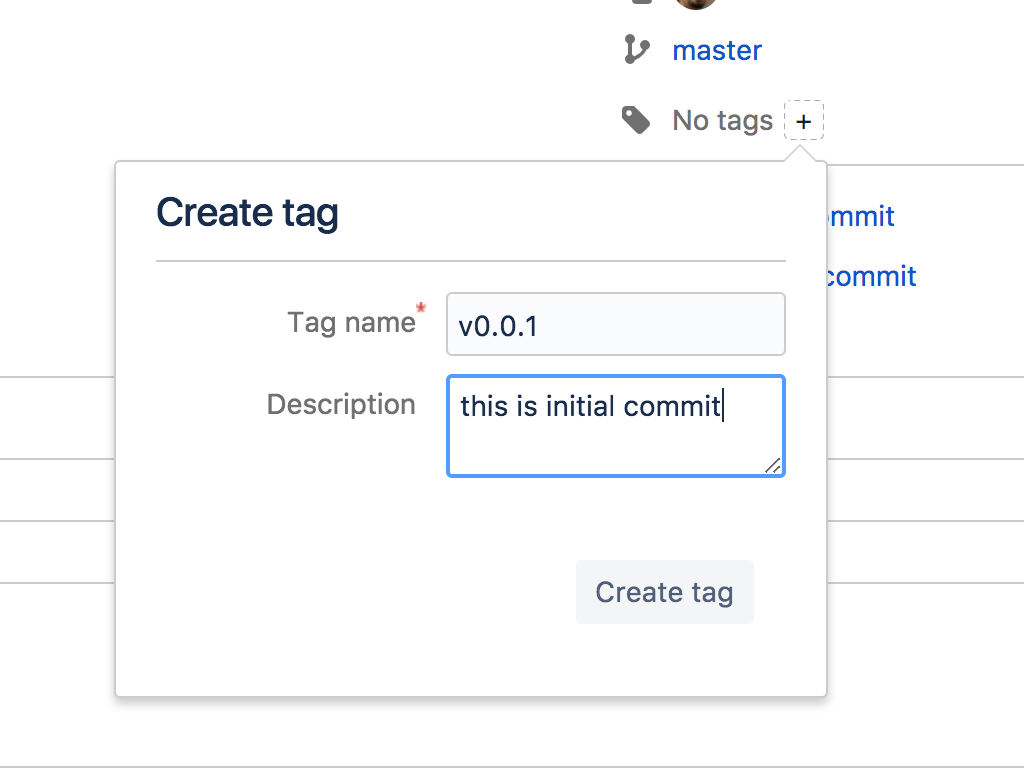Click the branch icon beside master
1024x768 pixels.
tap(636, 50)
